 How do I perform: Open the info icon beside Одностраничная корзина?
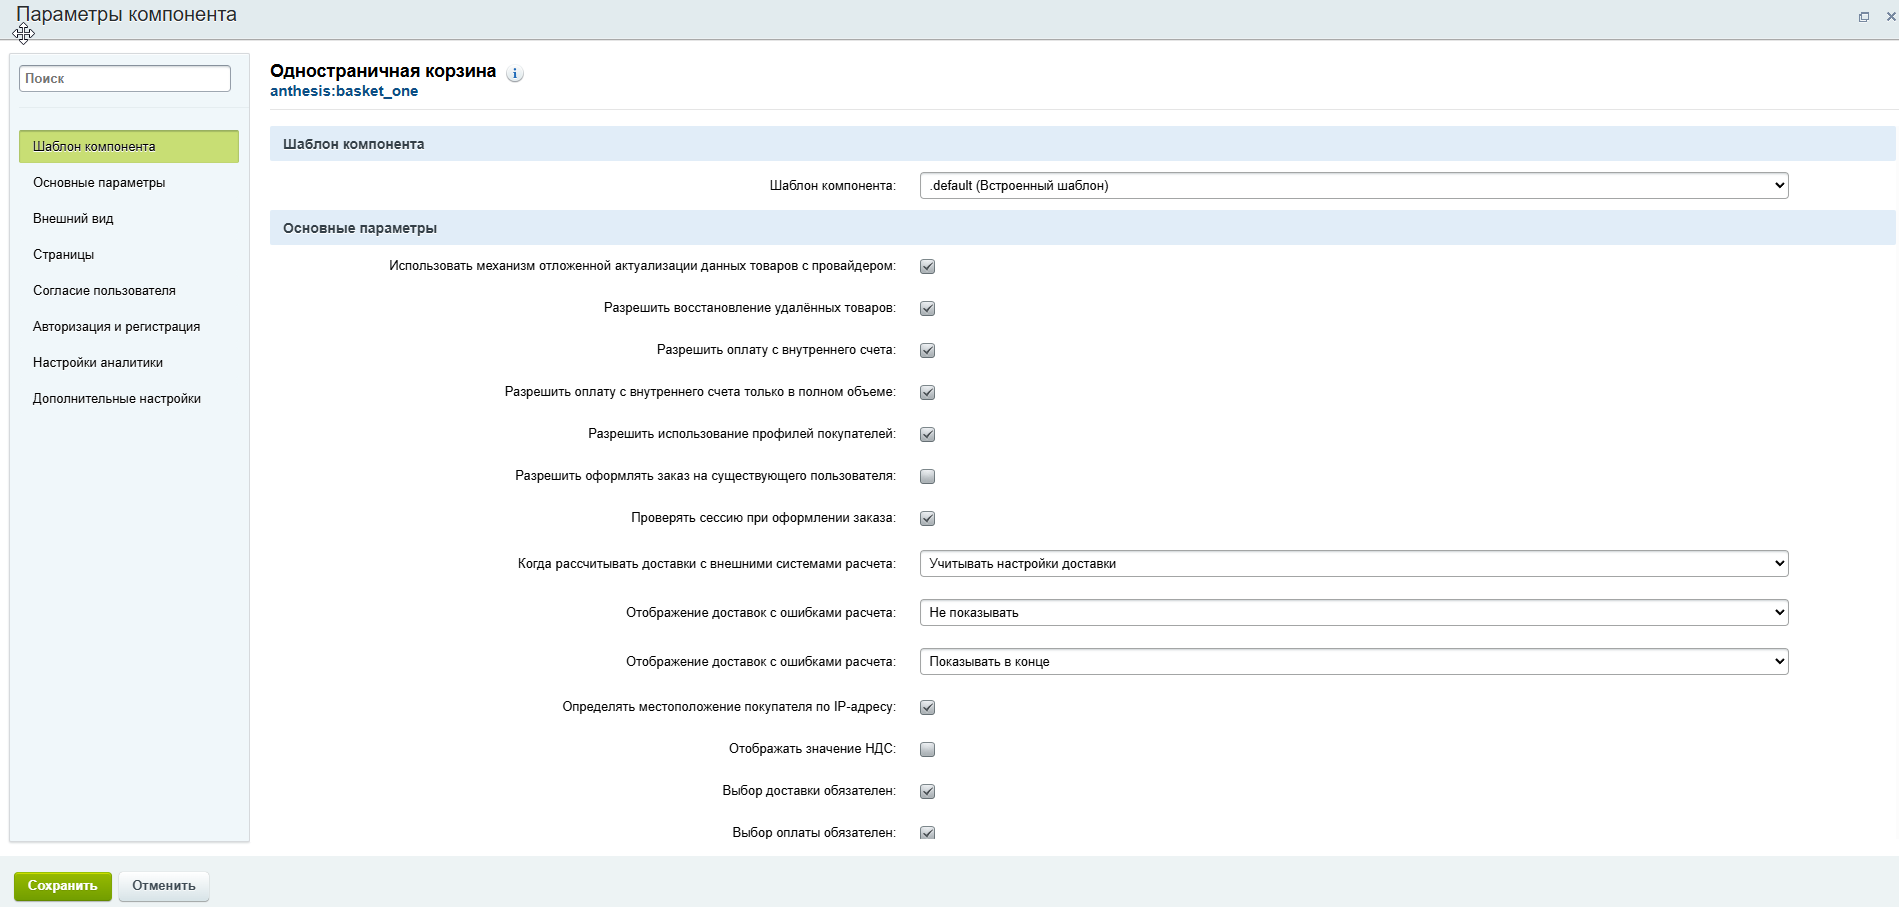point(515,73)
